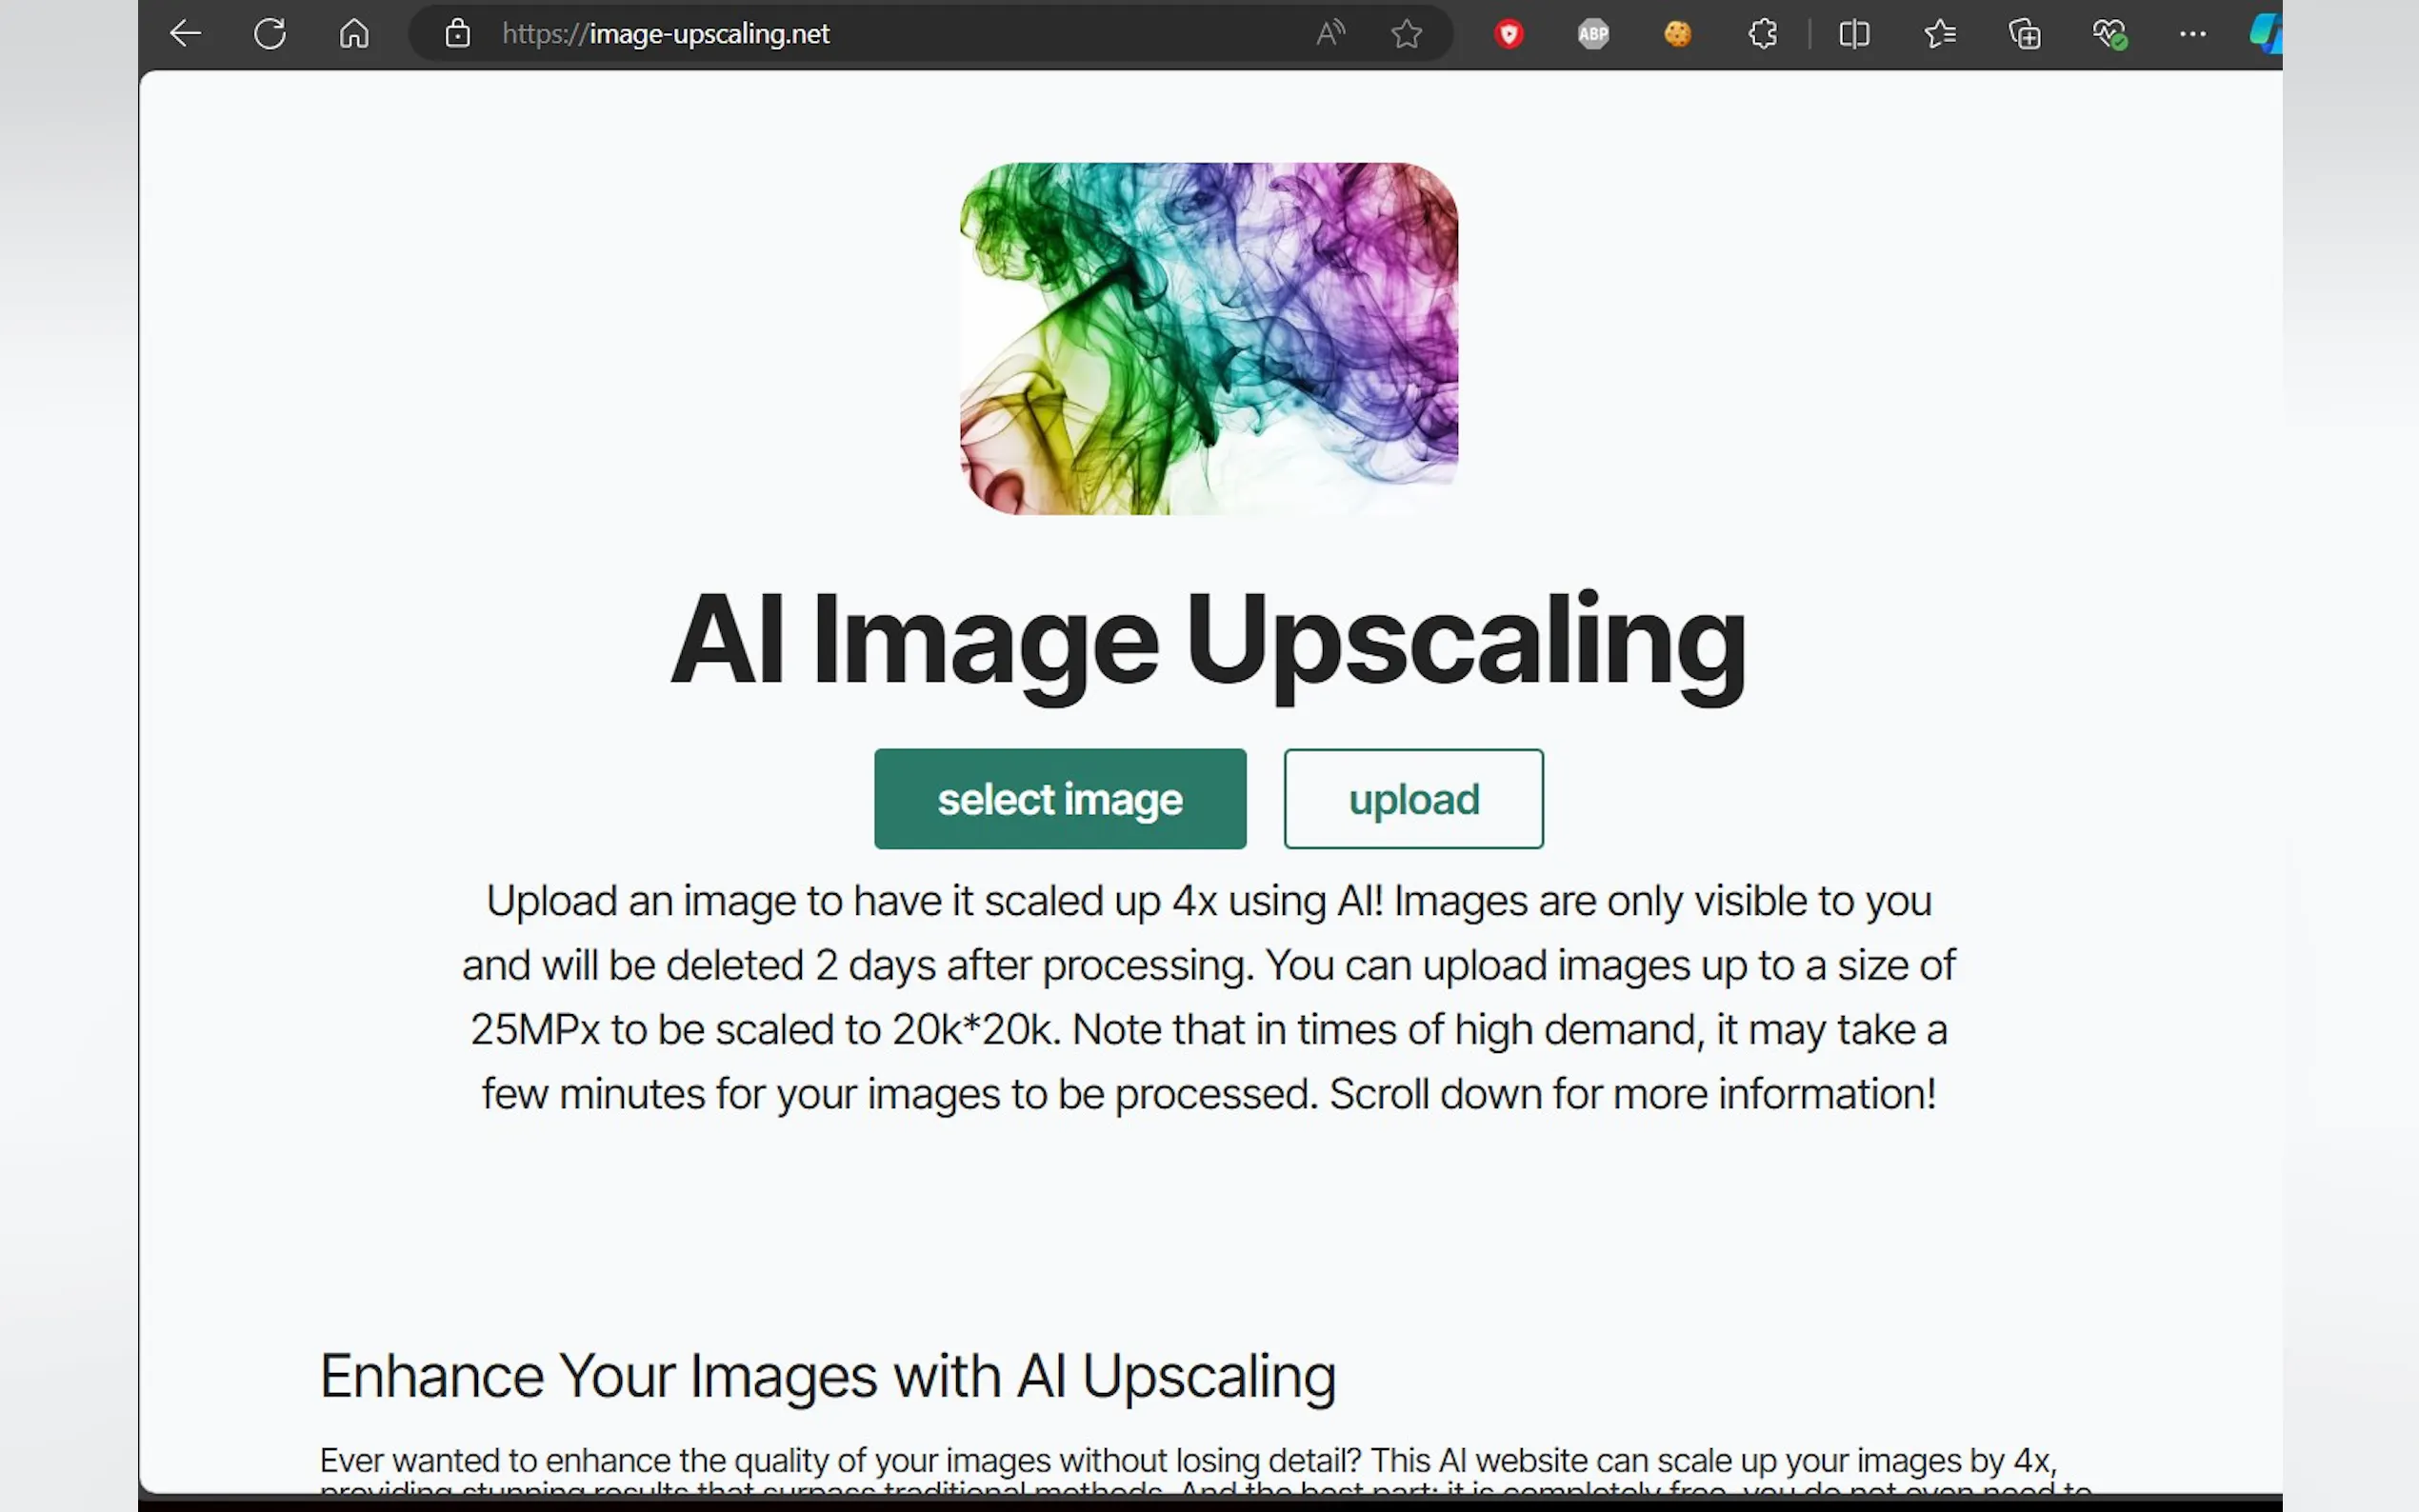This screenshot has height=1512, width=2419.
Task: View site info via the lock icon
Action: point(457,34)
